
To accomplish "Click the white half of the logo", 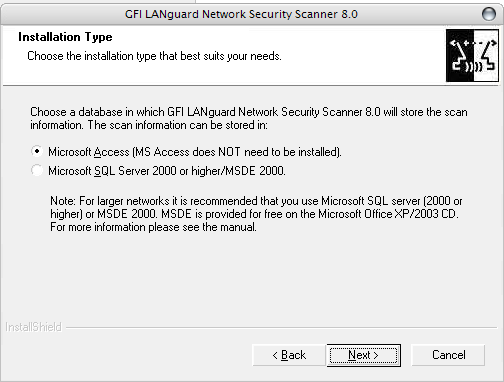I will [x=486, y=55].
